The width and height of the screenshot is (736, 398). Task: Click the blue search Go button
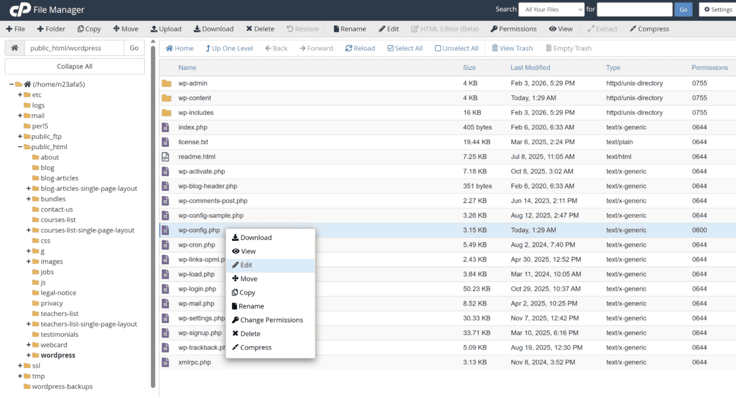tap(683, 9)
